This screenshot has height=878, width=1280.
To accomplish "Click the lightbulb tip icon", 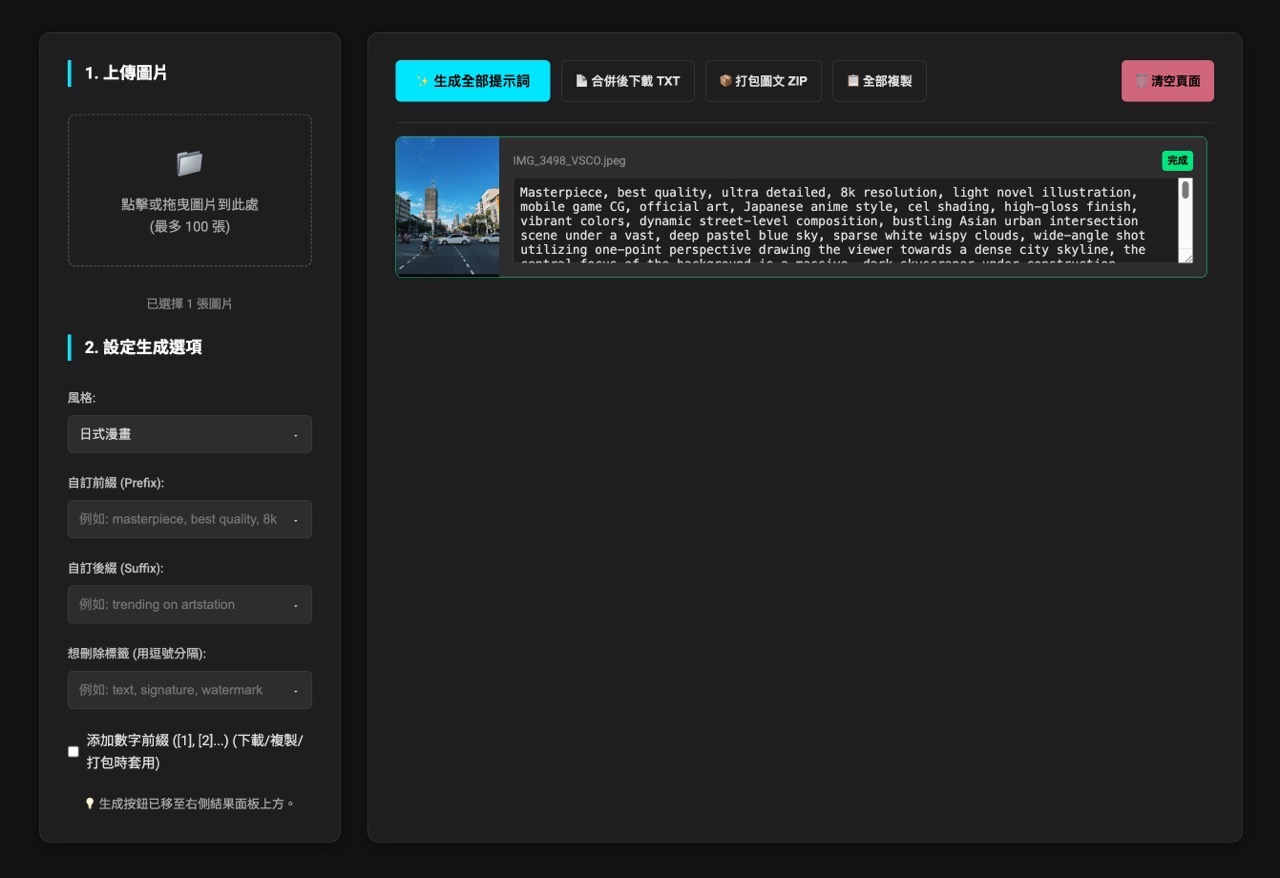I will pos(90,803).
